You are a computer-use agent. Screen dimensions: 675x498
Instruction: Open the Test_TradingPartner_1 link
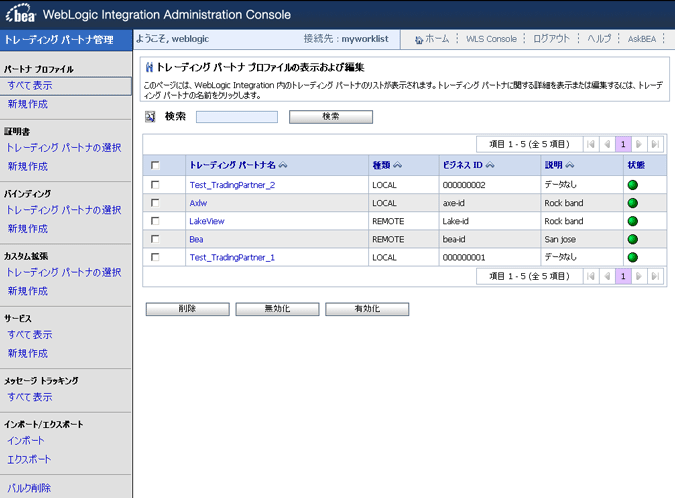(232, 257)
